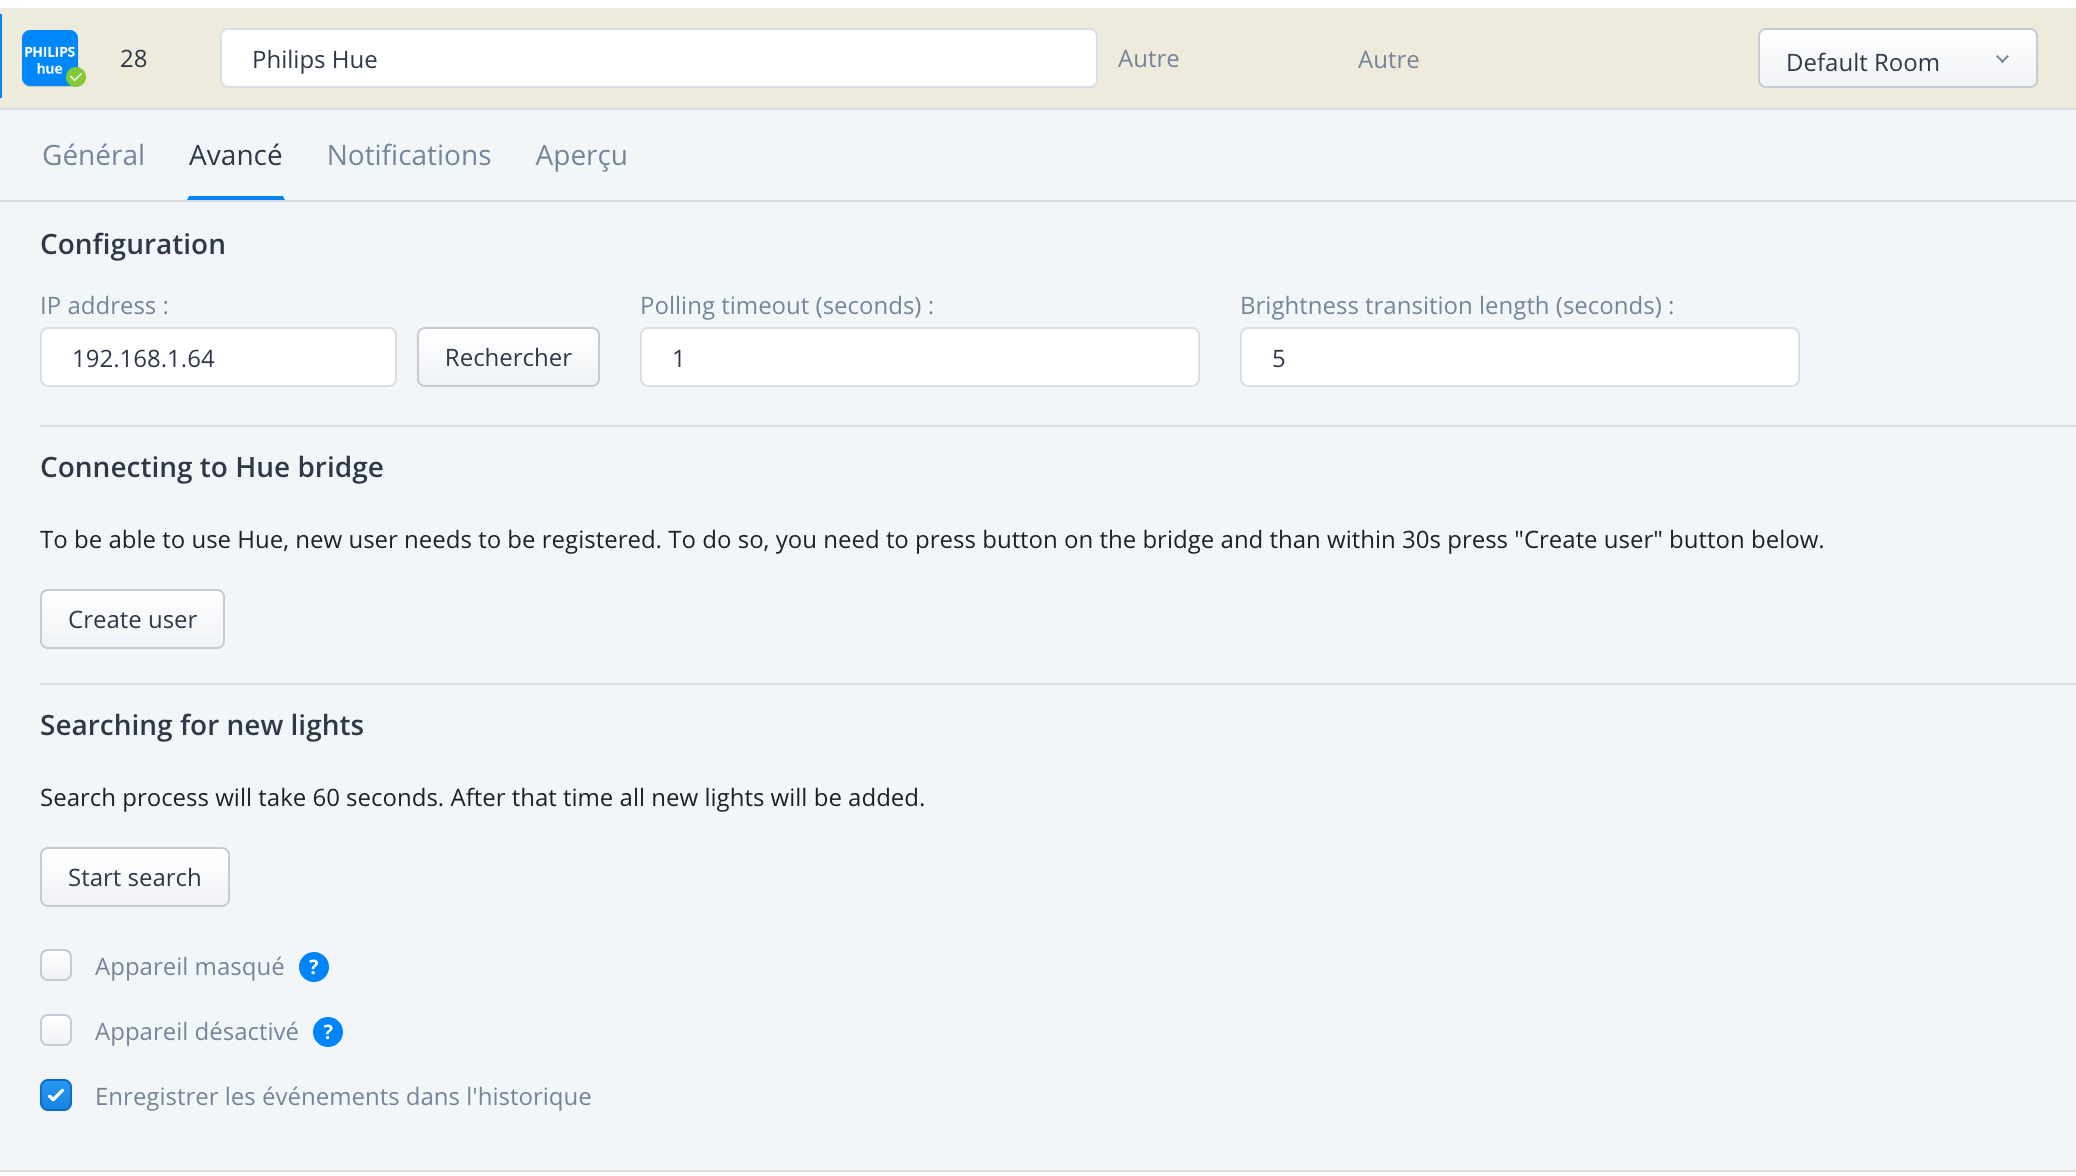Click the Create user button
The width and height of the screenshot is (2076, 1176).
(132, 619)
